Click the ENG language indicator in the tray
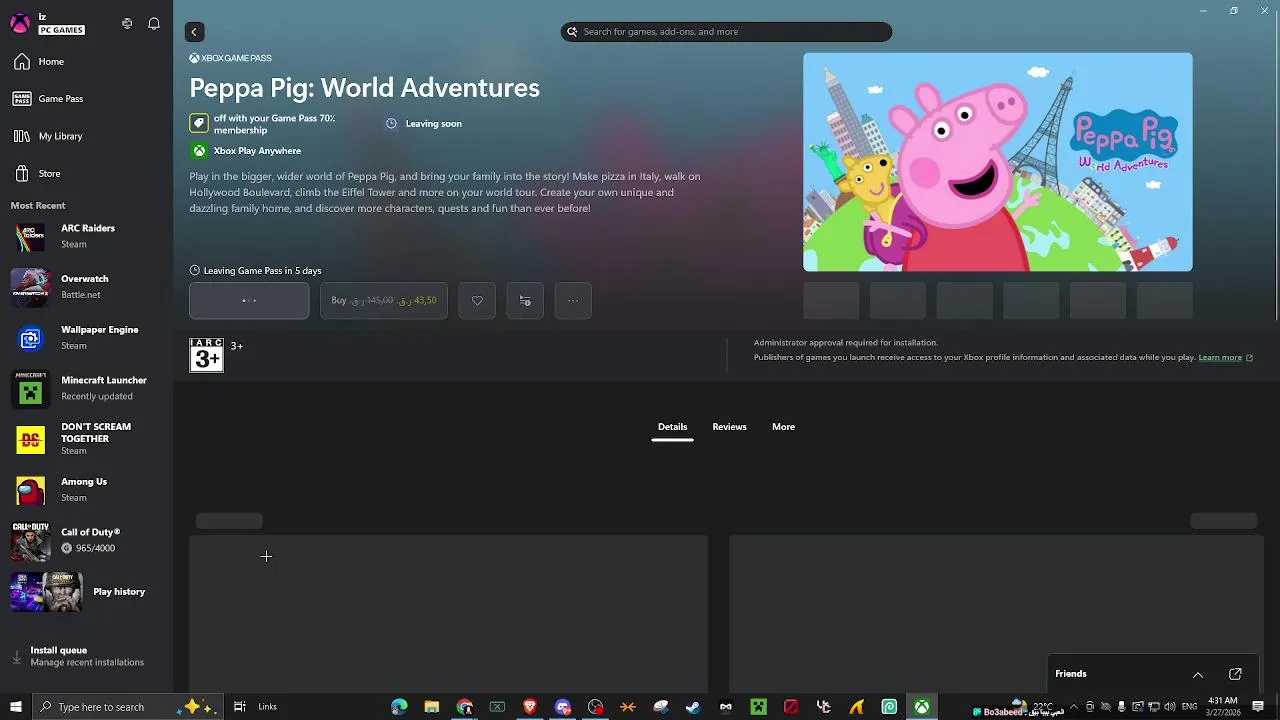Image resolution: width=1280 pixels, height=720 pixels. [1189, 707]
